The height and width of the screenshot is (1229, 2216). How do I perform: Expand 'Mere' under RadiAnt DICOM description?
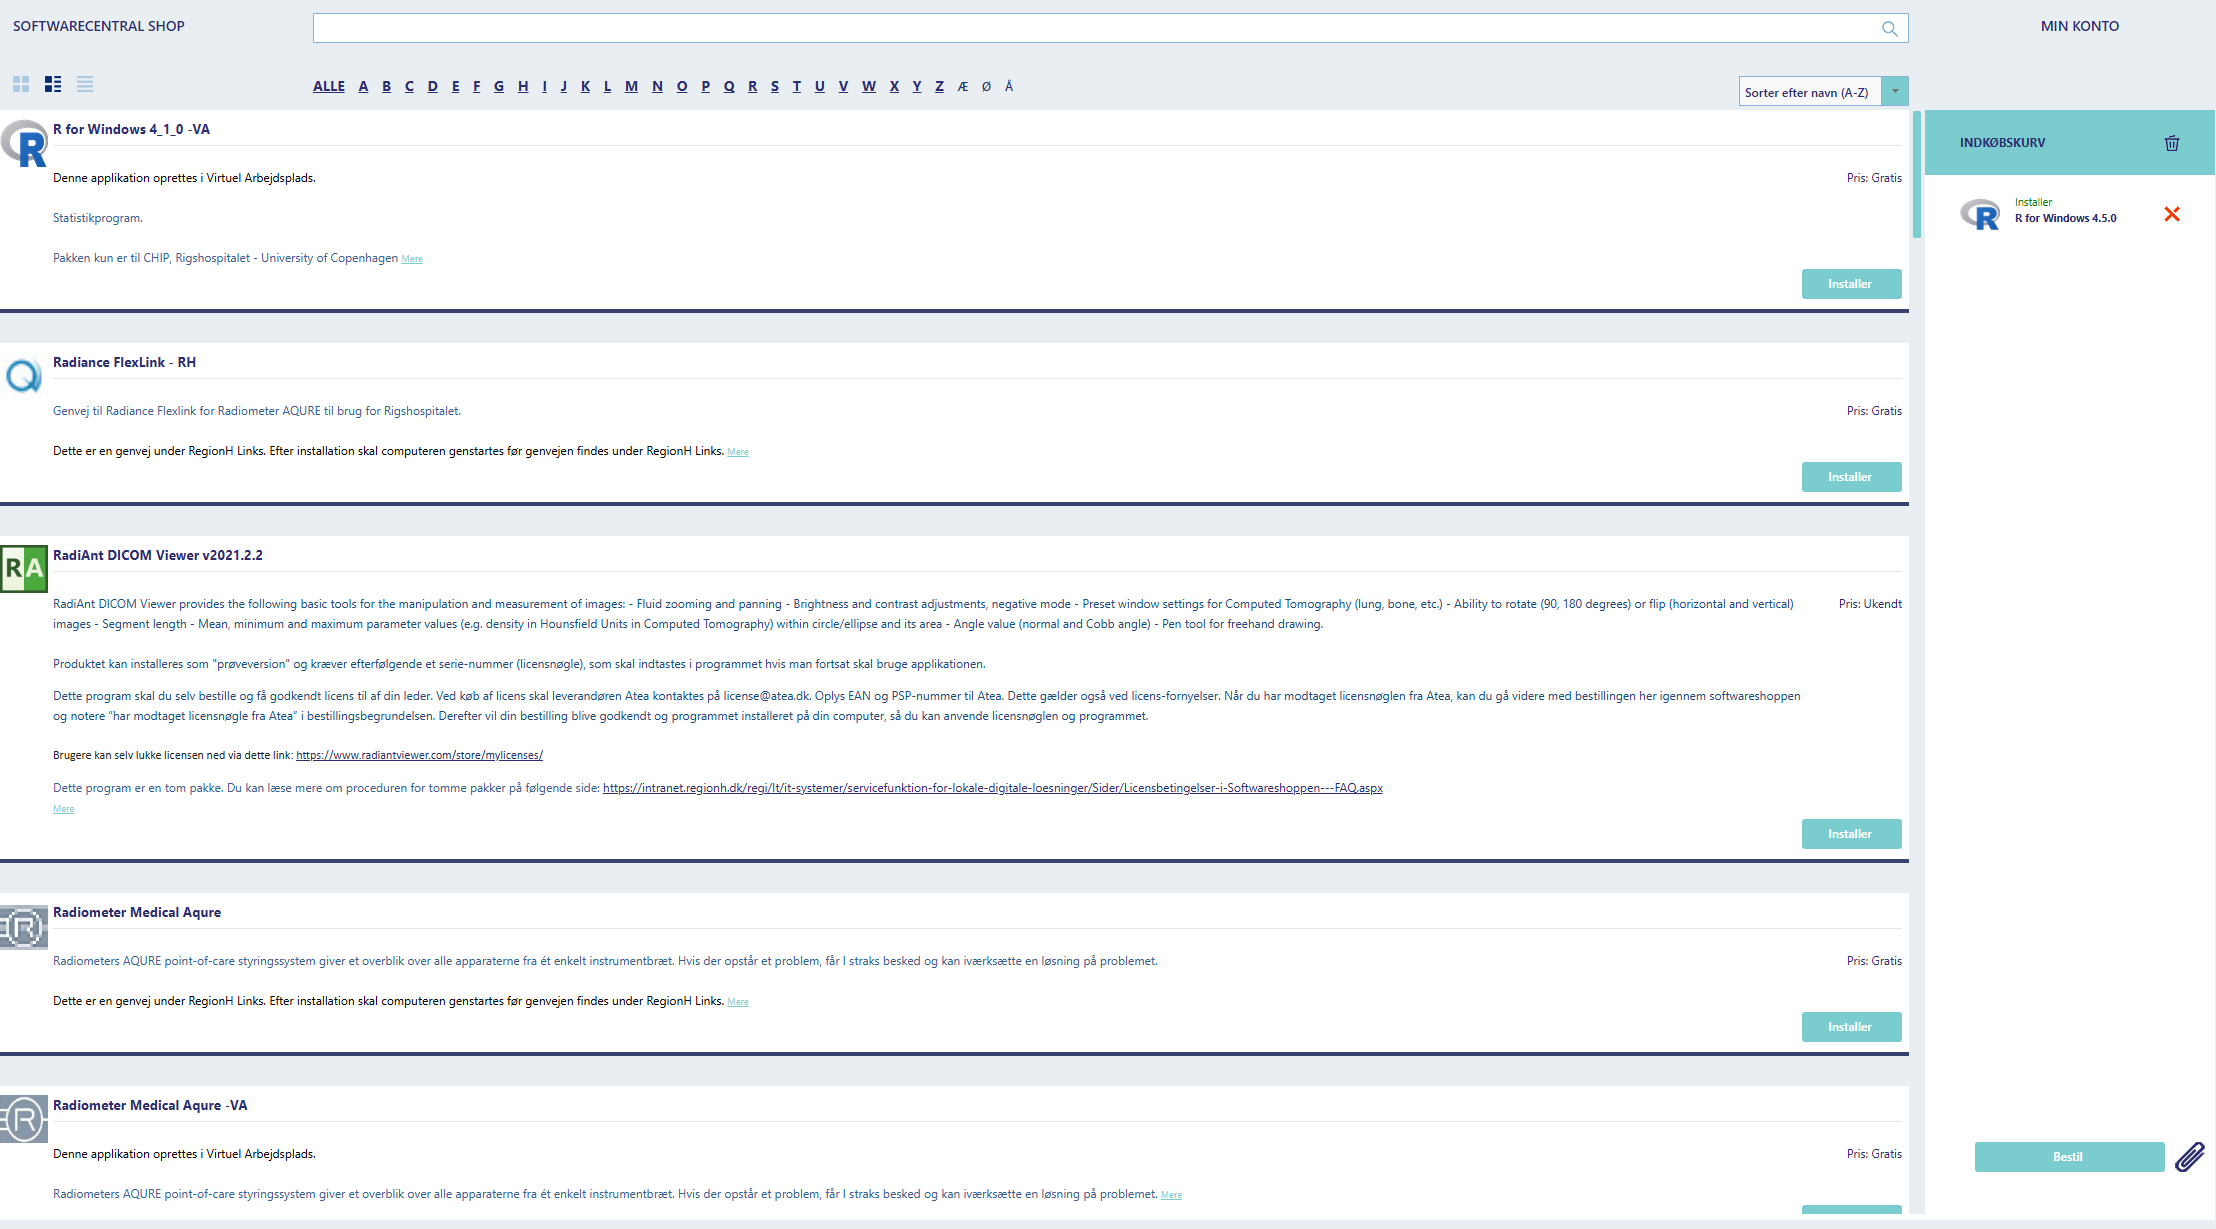coord(63,809)
